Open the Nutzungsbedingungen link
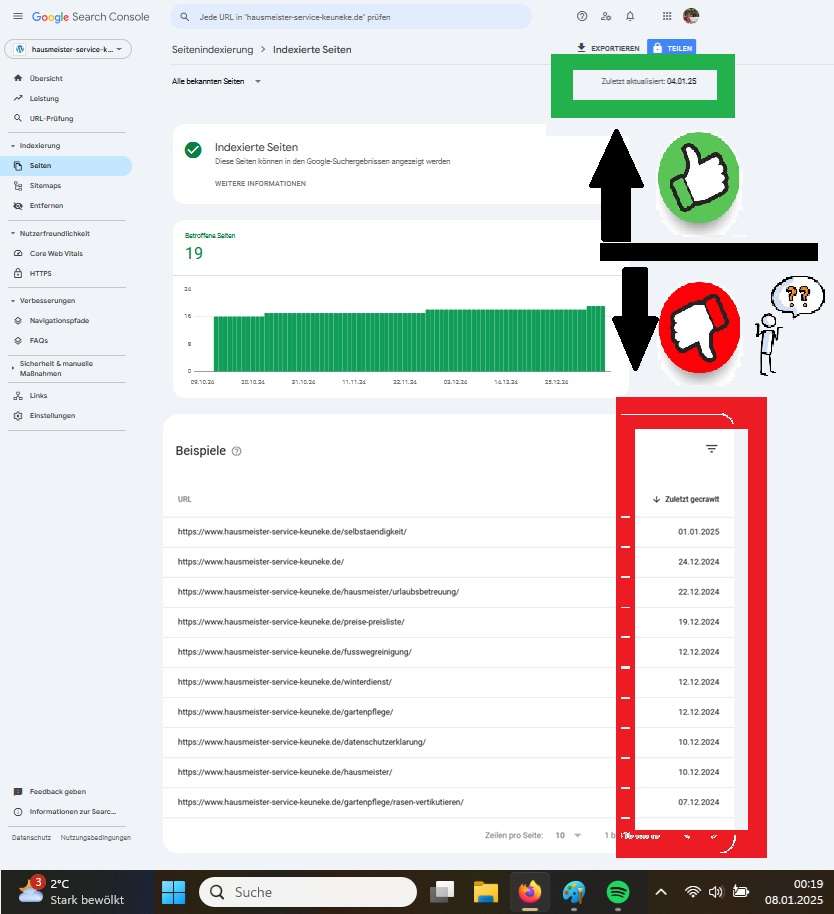The image size is (834, 914). 96,838
